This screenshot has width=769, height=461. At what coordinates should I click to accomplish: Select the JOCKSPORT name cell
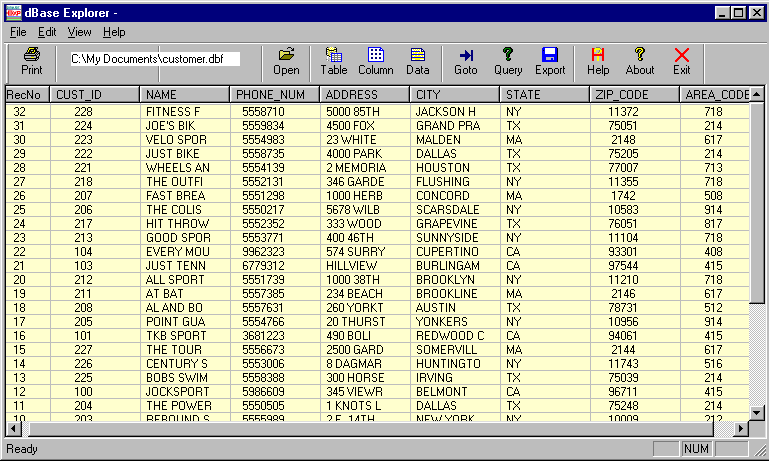[x=185, y=392]
